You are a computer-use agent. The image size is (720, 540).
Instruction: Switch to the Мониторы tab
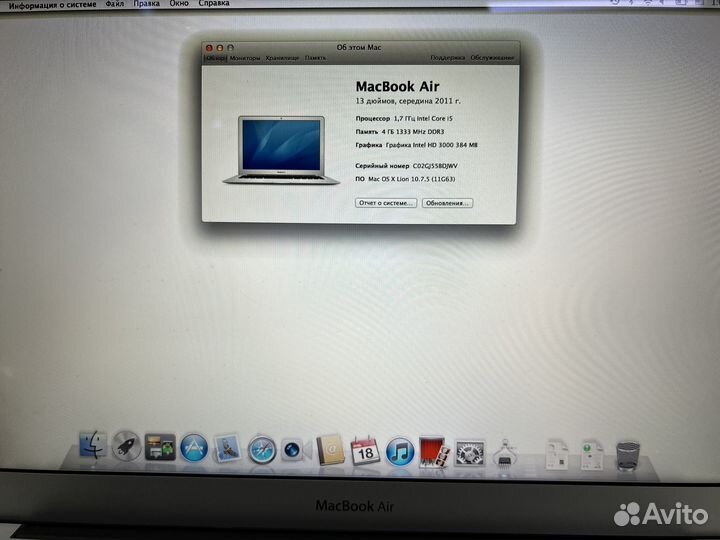coord(245,58)
